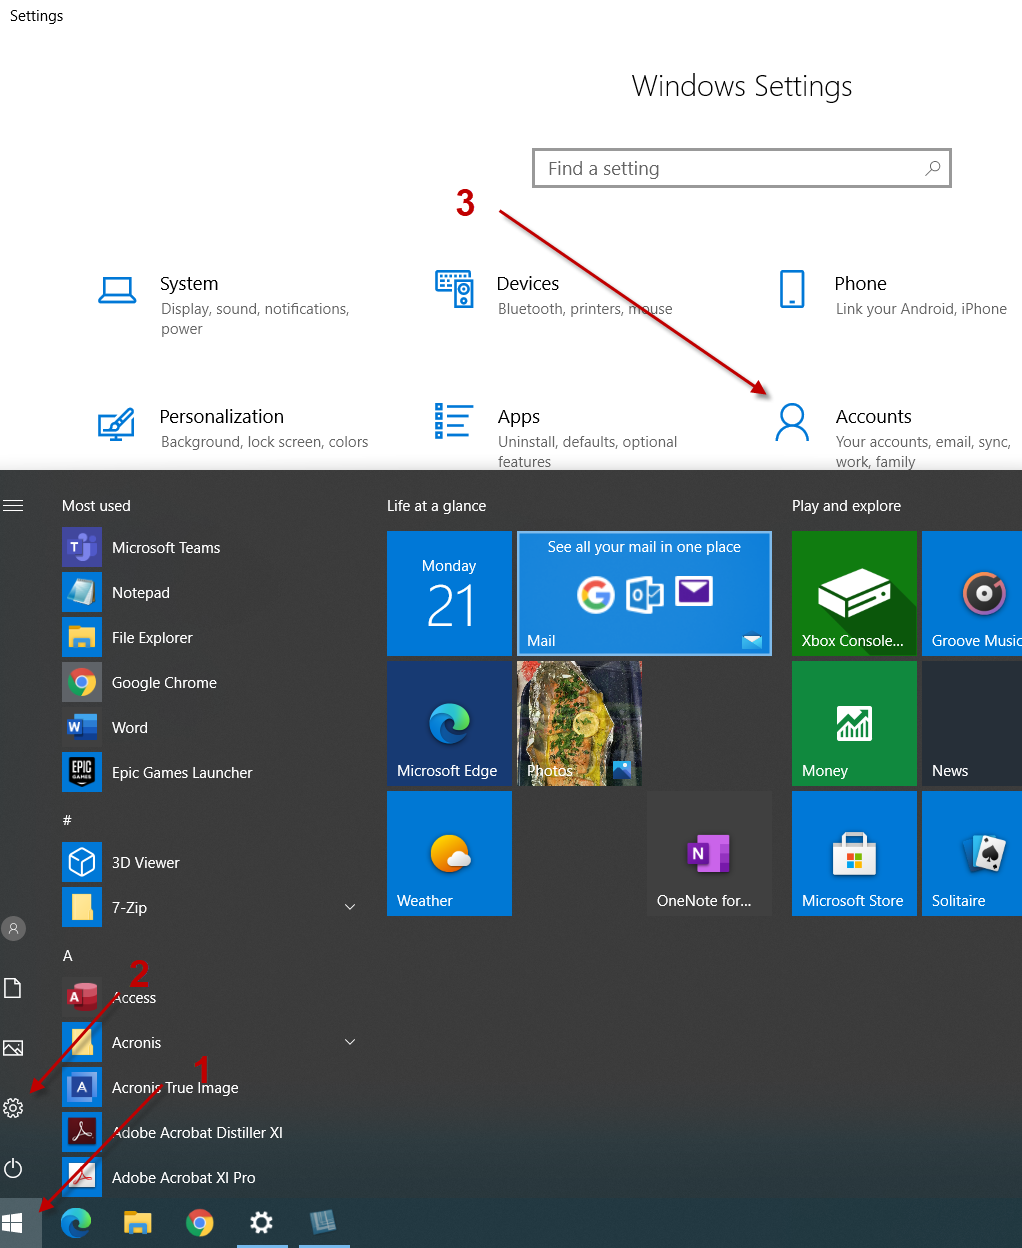Viewport: 1022px width, 1248px height.
Task: Open the Phone settings category
Action: [x=892, y=294]
